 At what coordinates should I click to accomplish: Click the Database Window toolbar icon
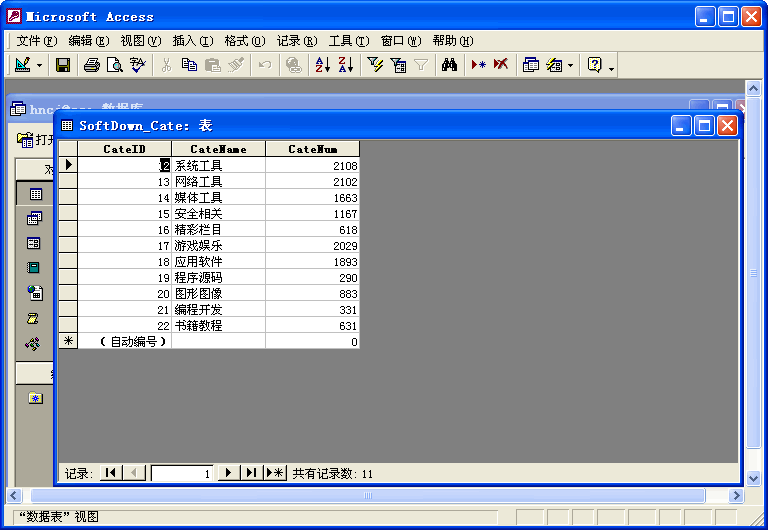[530, 65]
